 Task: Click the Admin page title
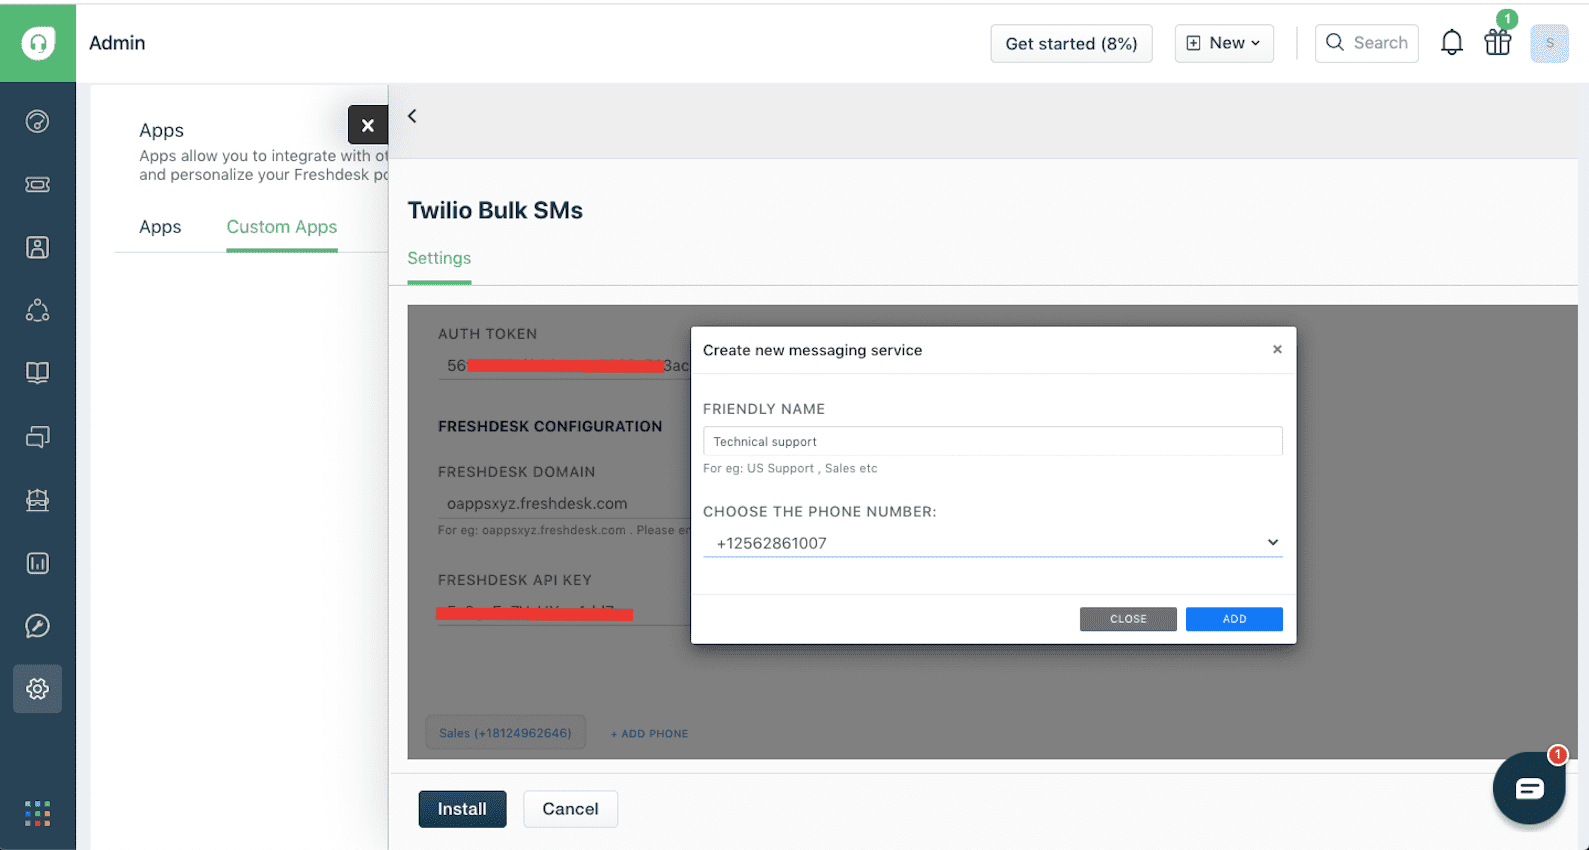(x=117, y=43)
